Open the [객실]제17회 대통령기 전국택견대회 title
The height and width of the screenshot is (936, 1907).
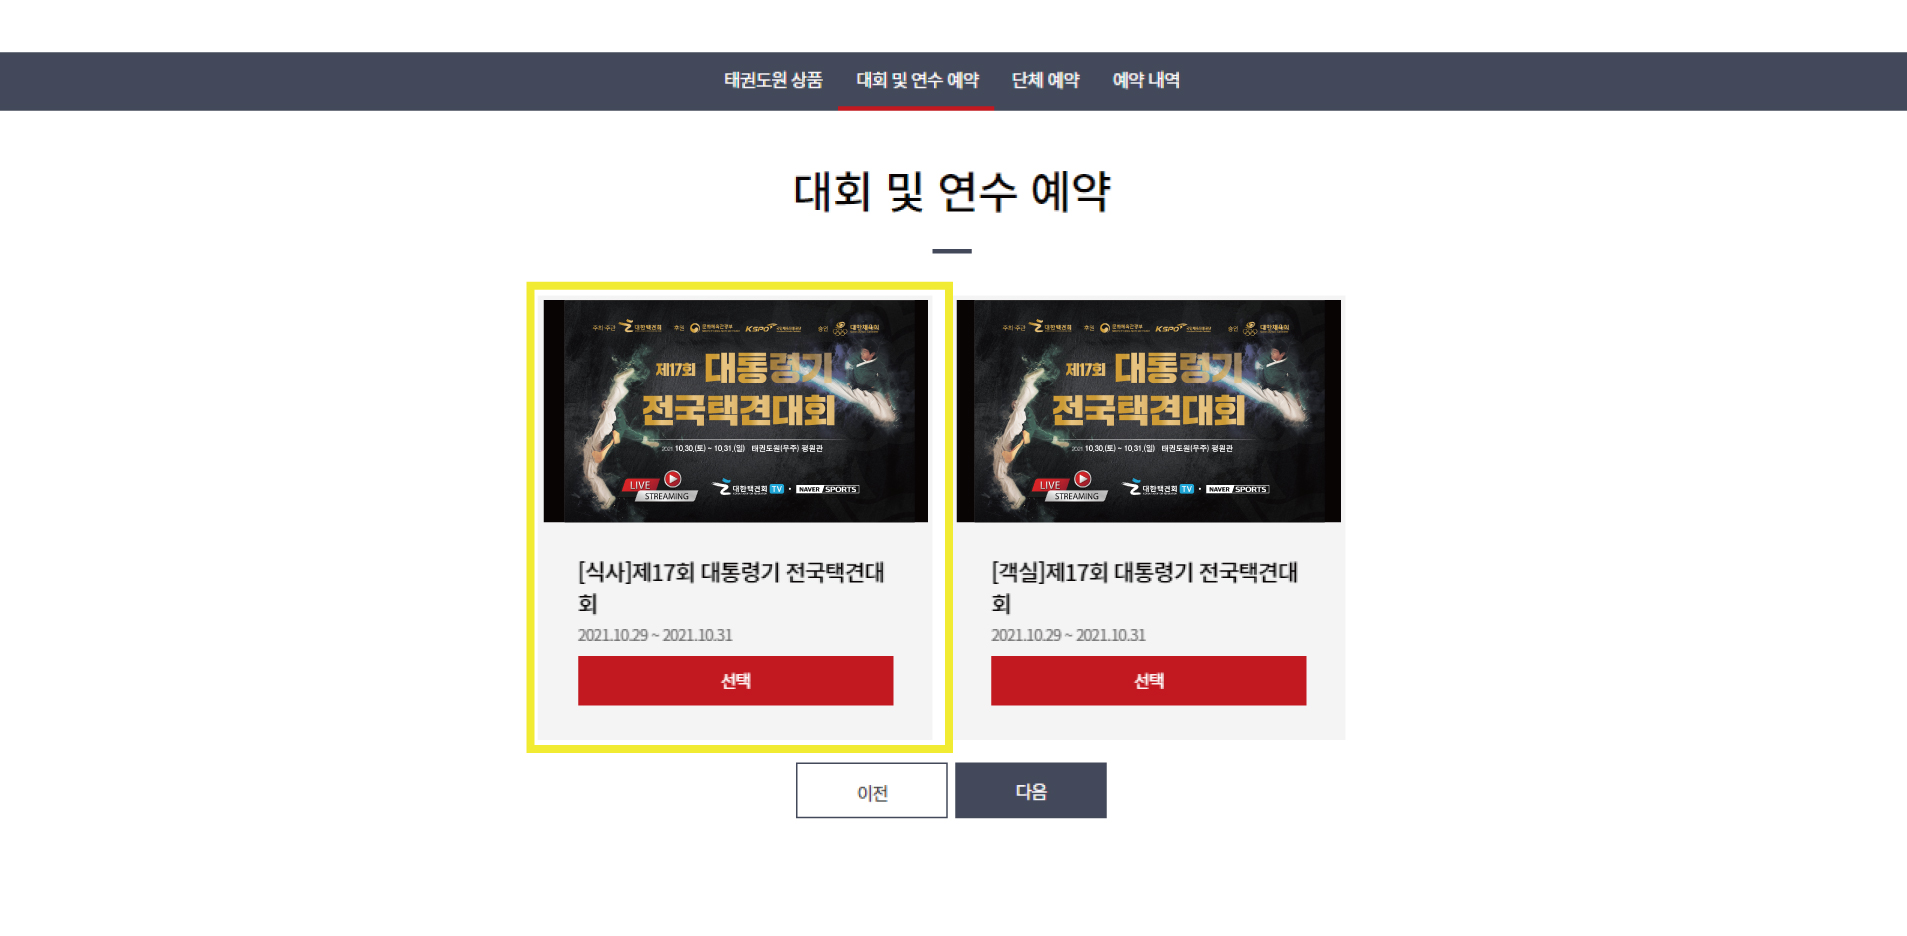pyautogui.click(x=1144, y=587)
